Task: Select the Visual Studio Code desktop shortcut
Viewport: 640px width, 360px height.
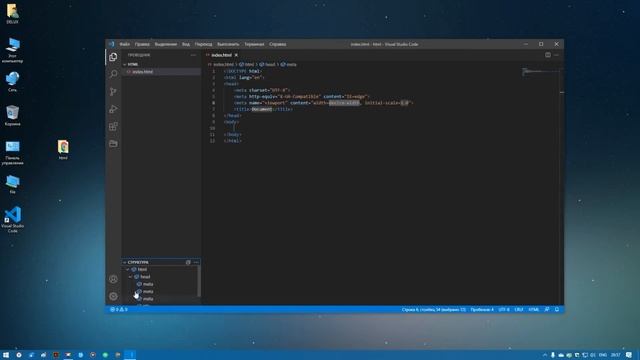Action: (x=13, y=220)
